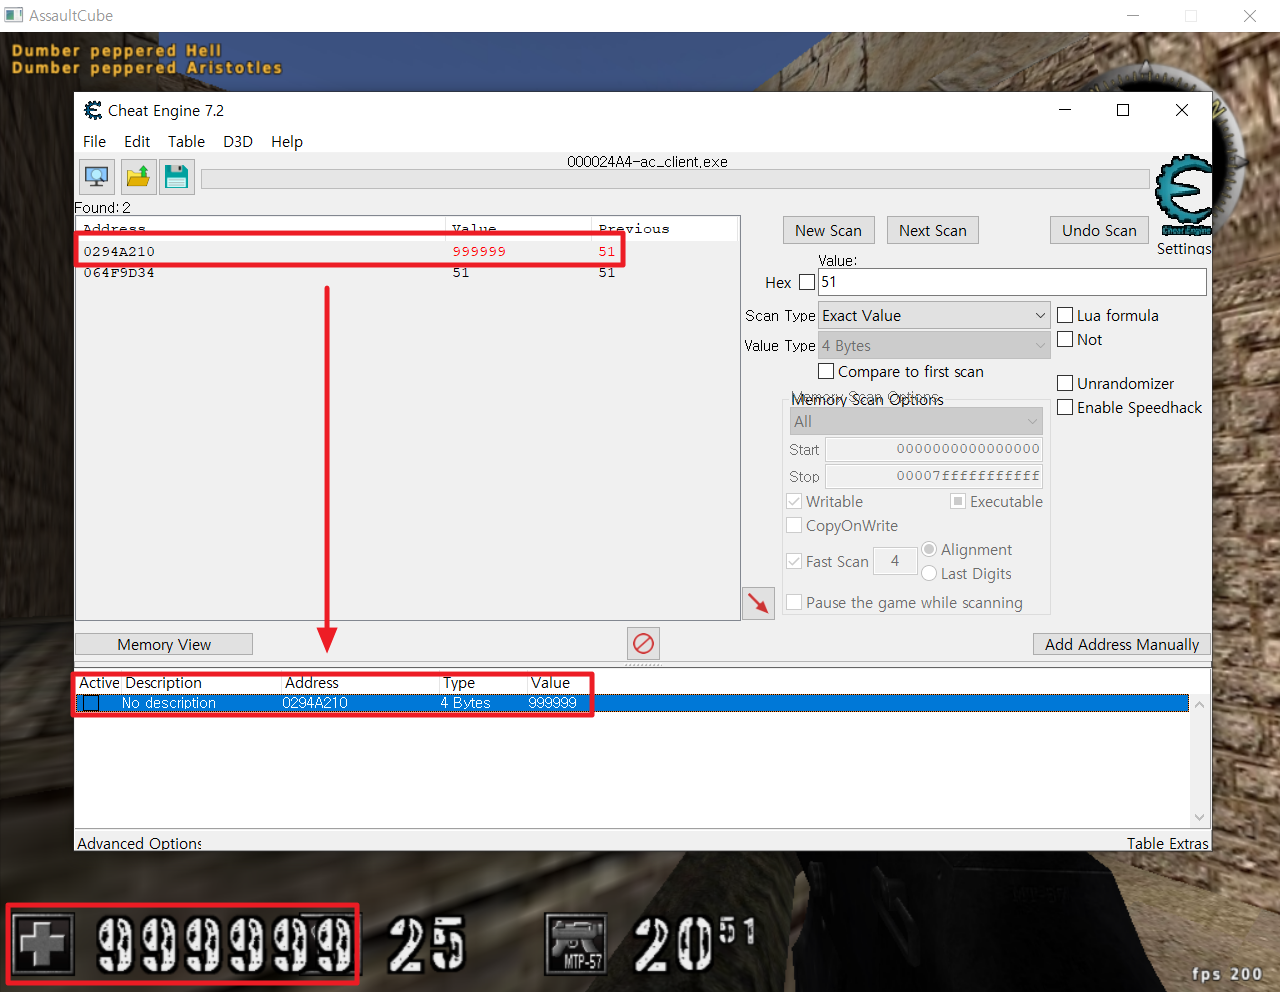1280x992 pixels.
Task: Toggle the Unrandomizer checkbox
Action: click(1065, 383)
